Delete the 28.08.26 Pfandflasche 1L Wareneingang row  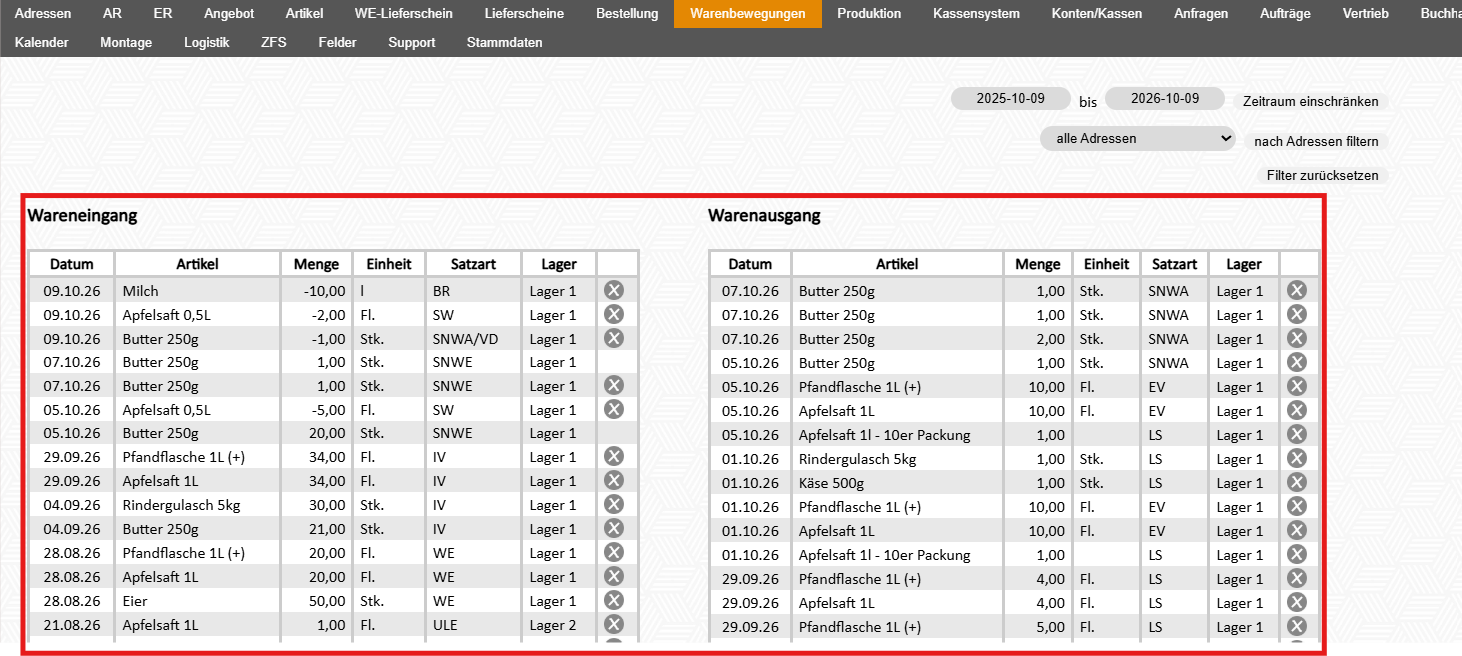click(x=614, y=553)
